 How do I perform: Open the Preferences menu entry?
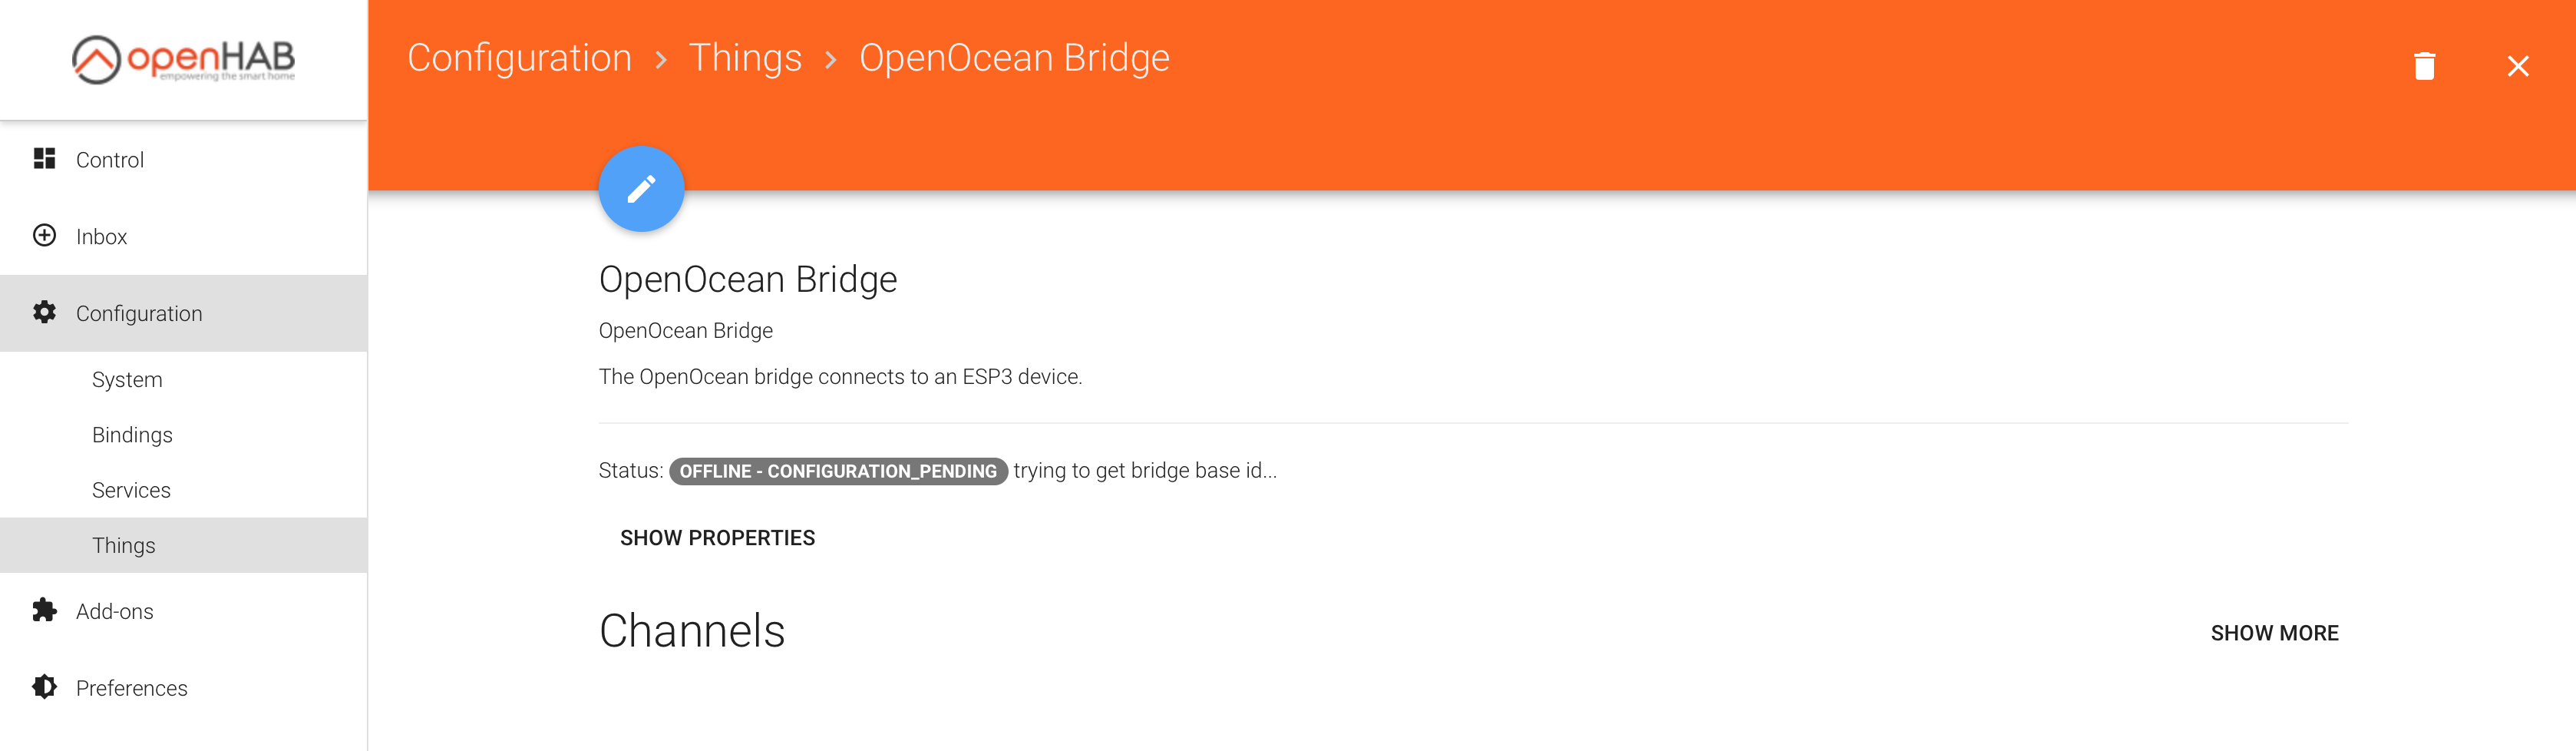coord(132,688)
